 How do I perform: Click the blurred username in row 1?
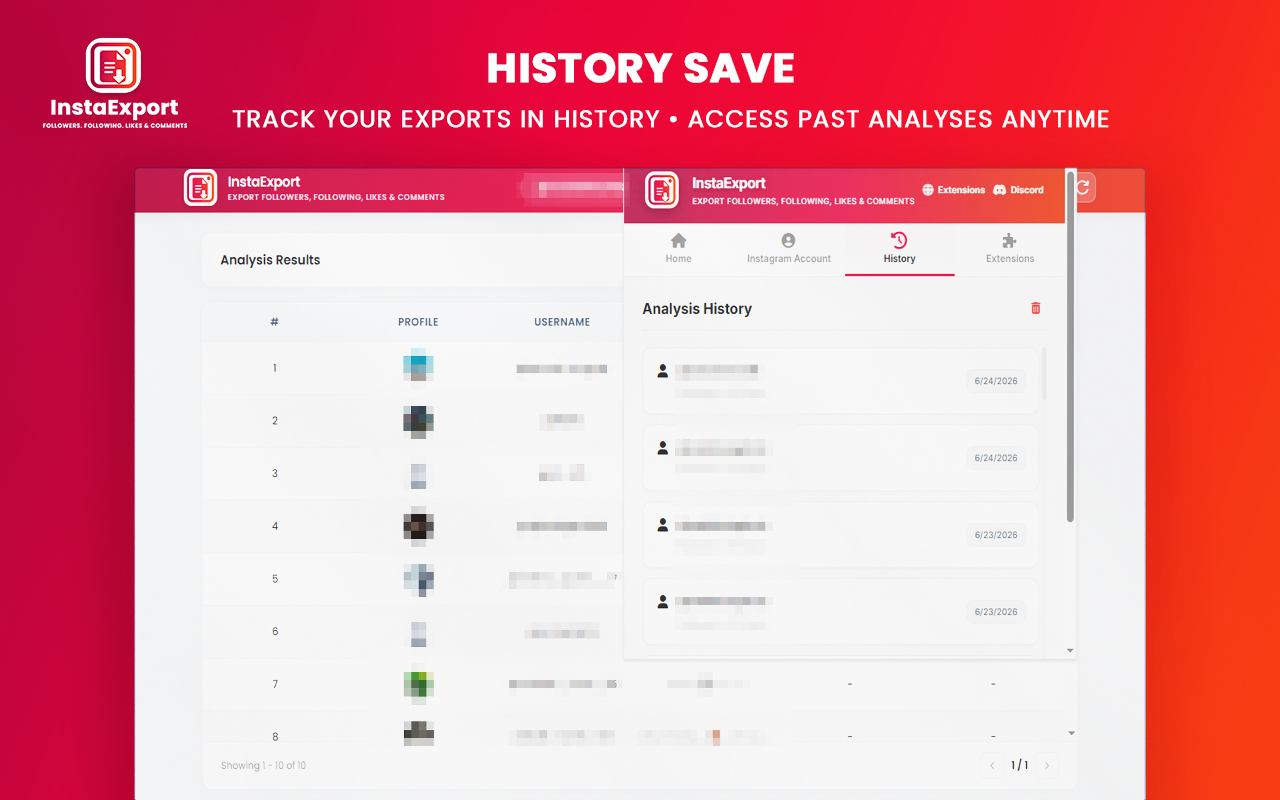[x=562, y=369]
